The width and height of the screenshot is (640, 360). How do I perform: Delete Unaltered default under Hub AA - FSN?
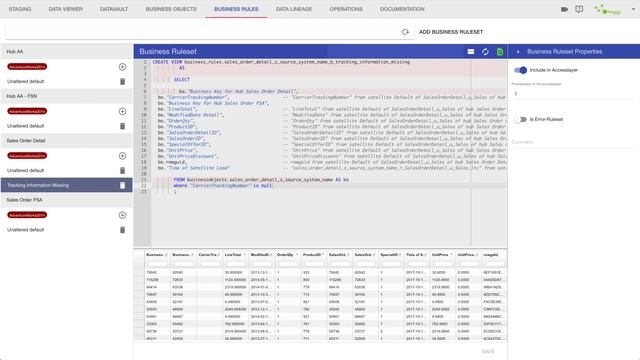click(122, 126)
